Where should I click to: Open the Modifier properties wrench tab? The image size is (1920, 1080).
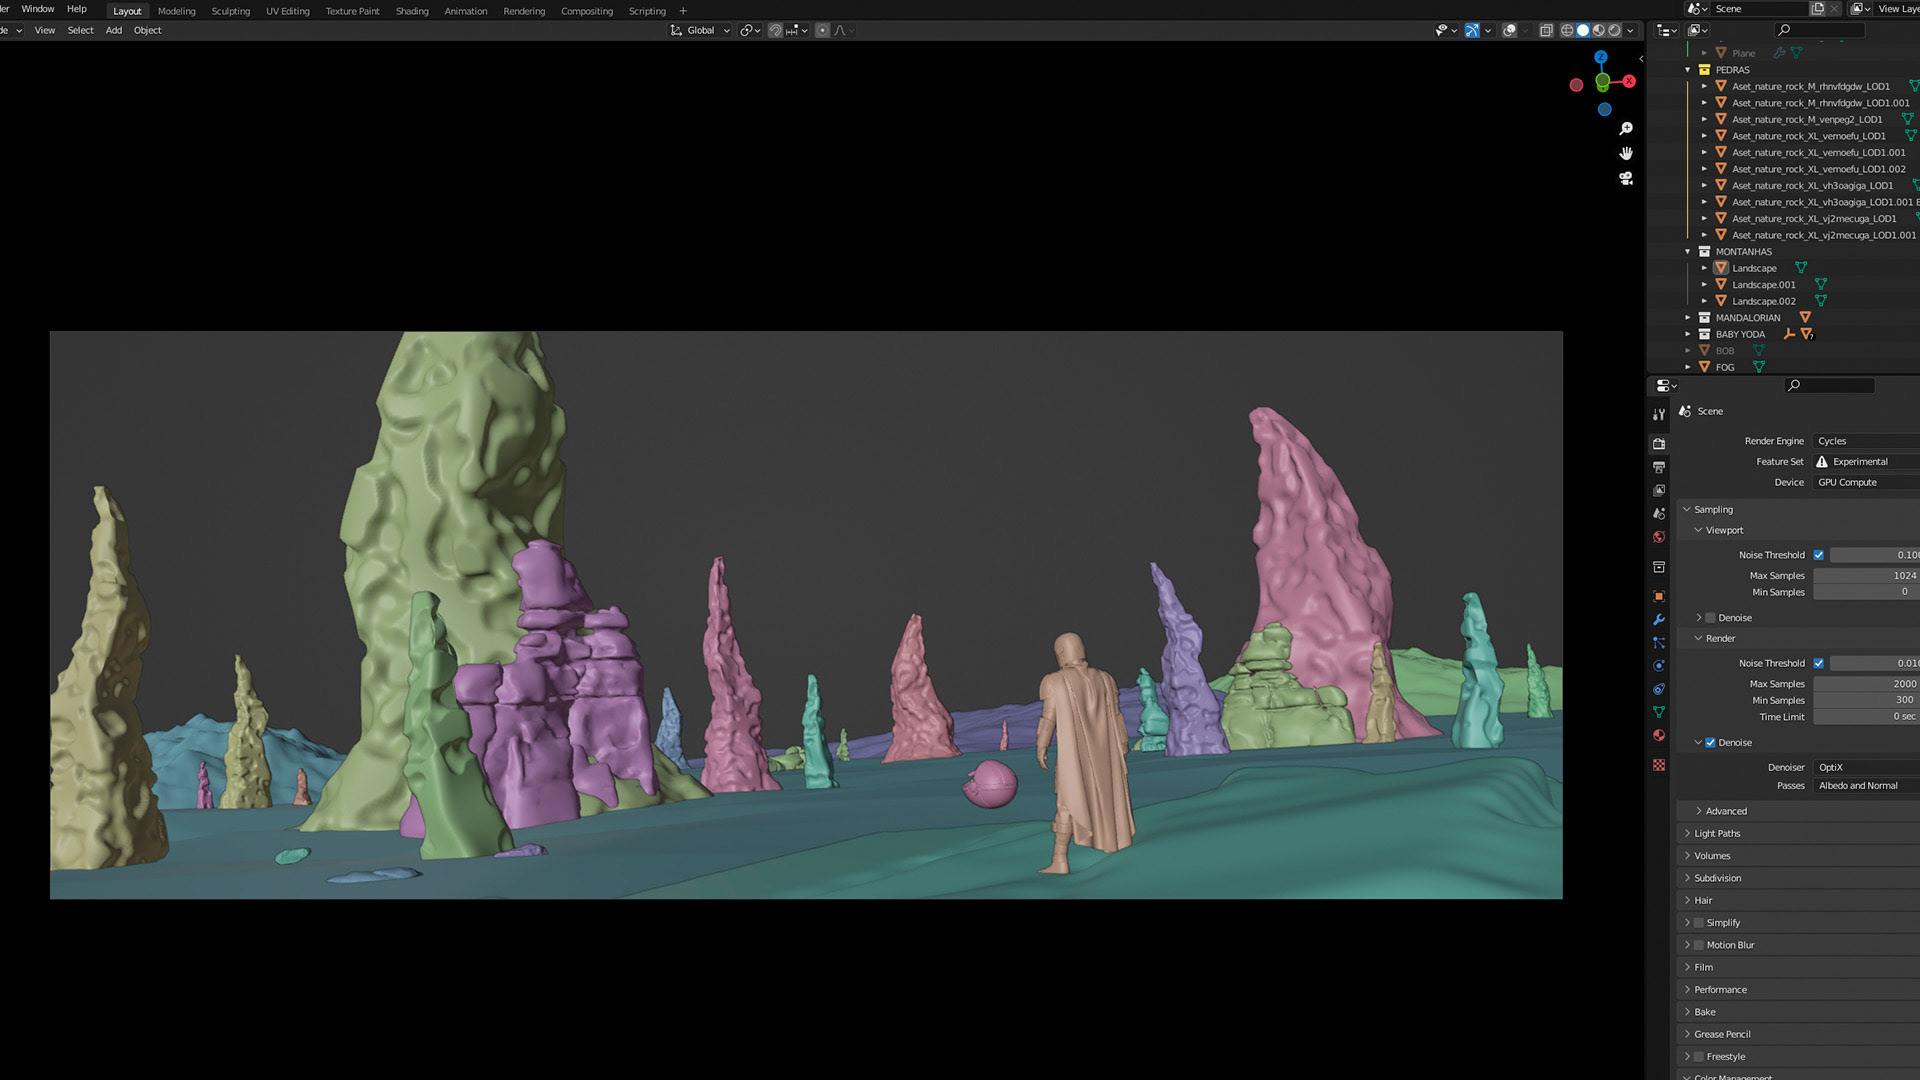(x=1659, y=620)
